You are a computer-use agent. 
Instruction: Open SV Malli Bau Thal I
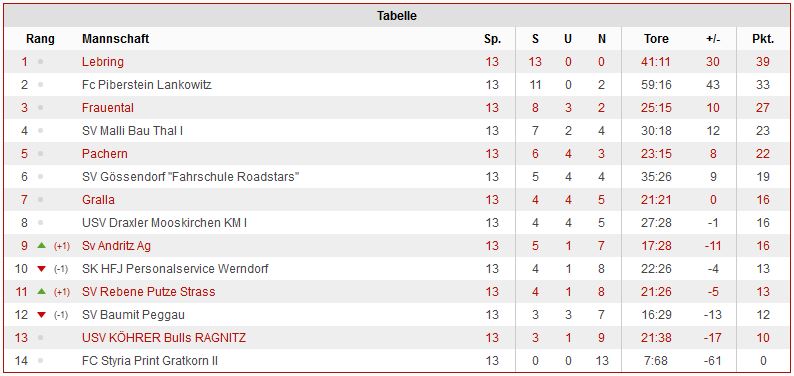click(132, 131)
